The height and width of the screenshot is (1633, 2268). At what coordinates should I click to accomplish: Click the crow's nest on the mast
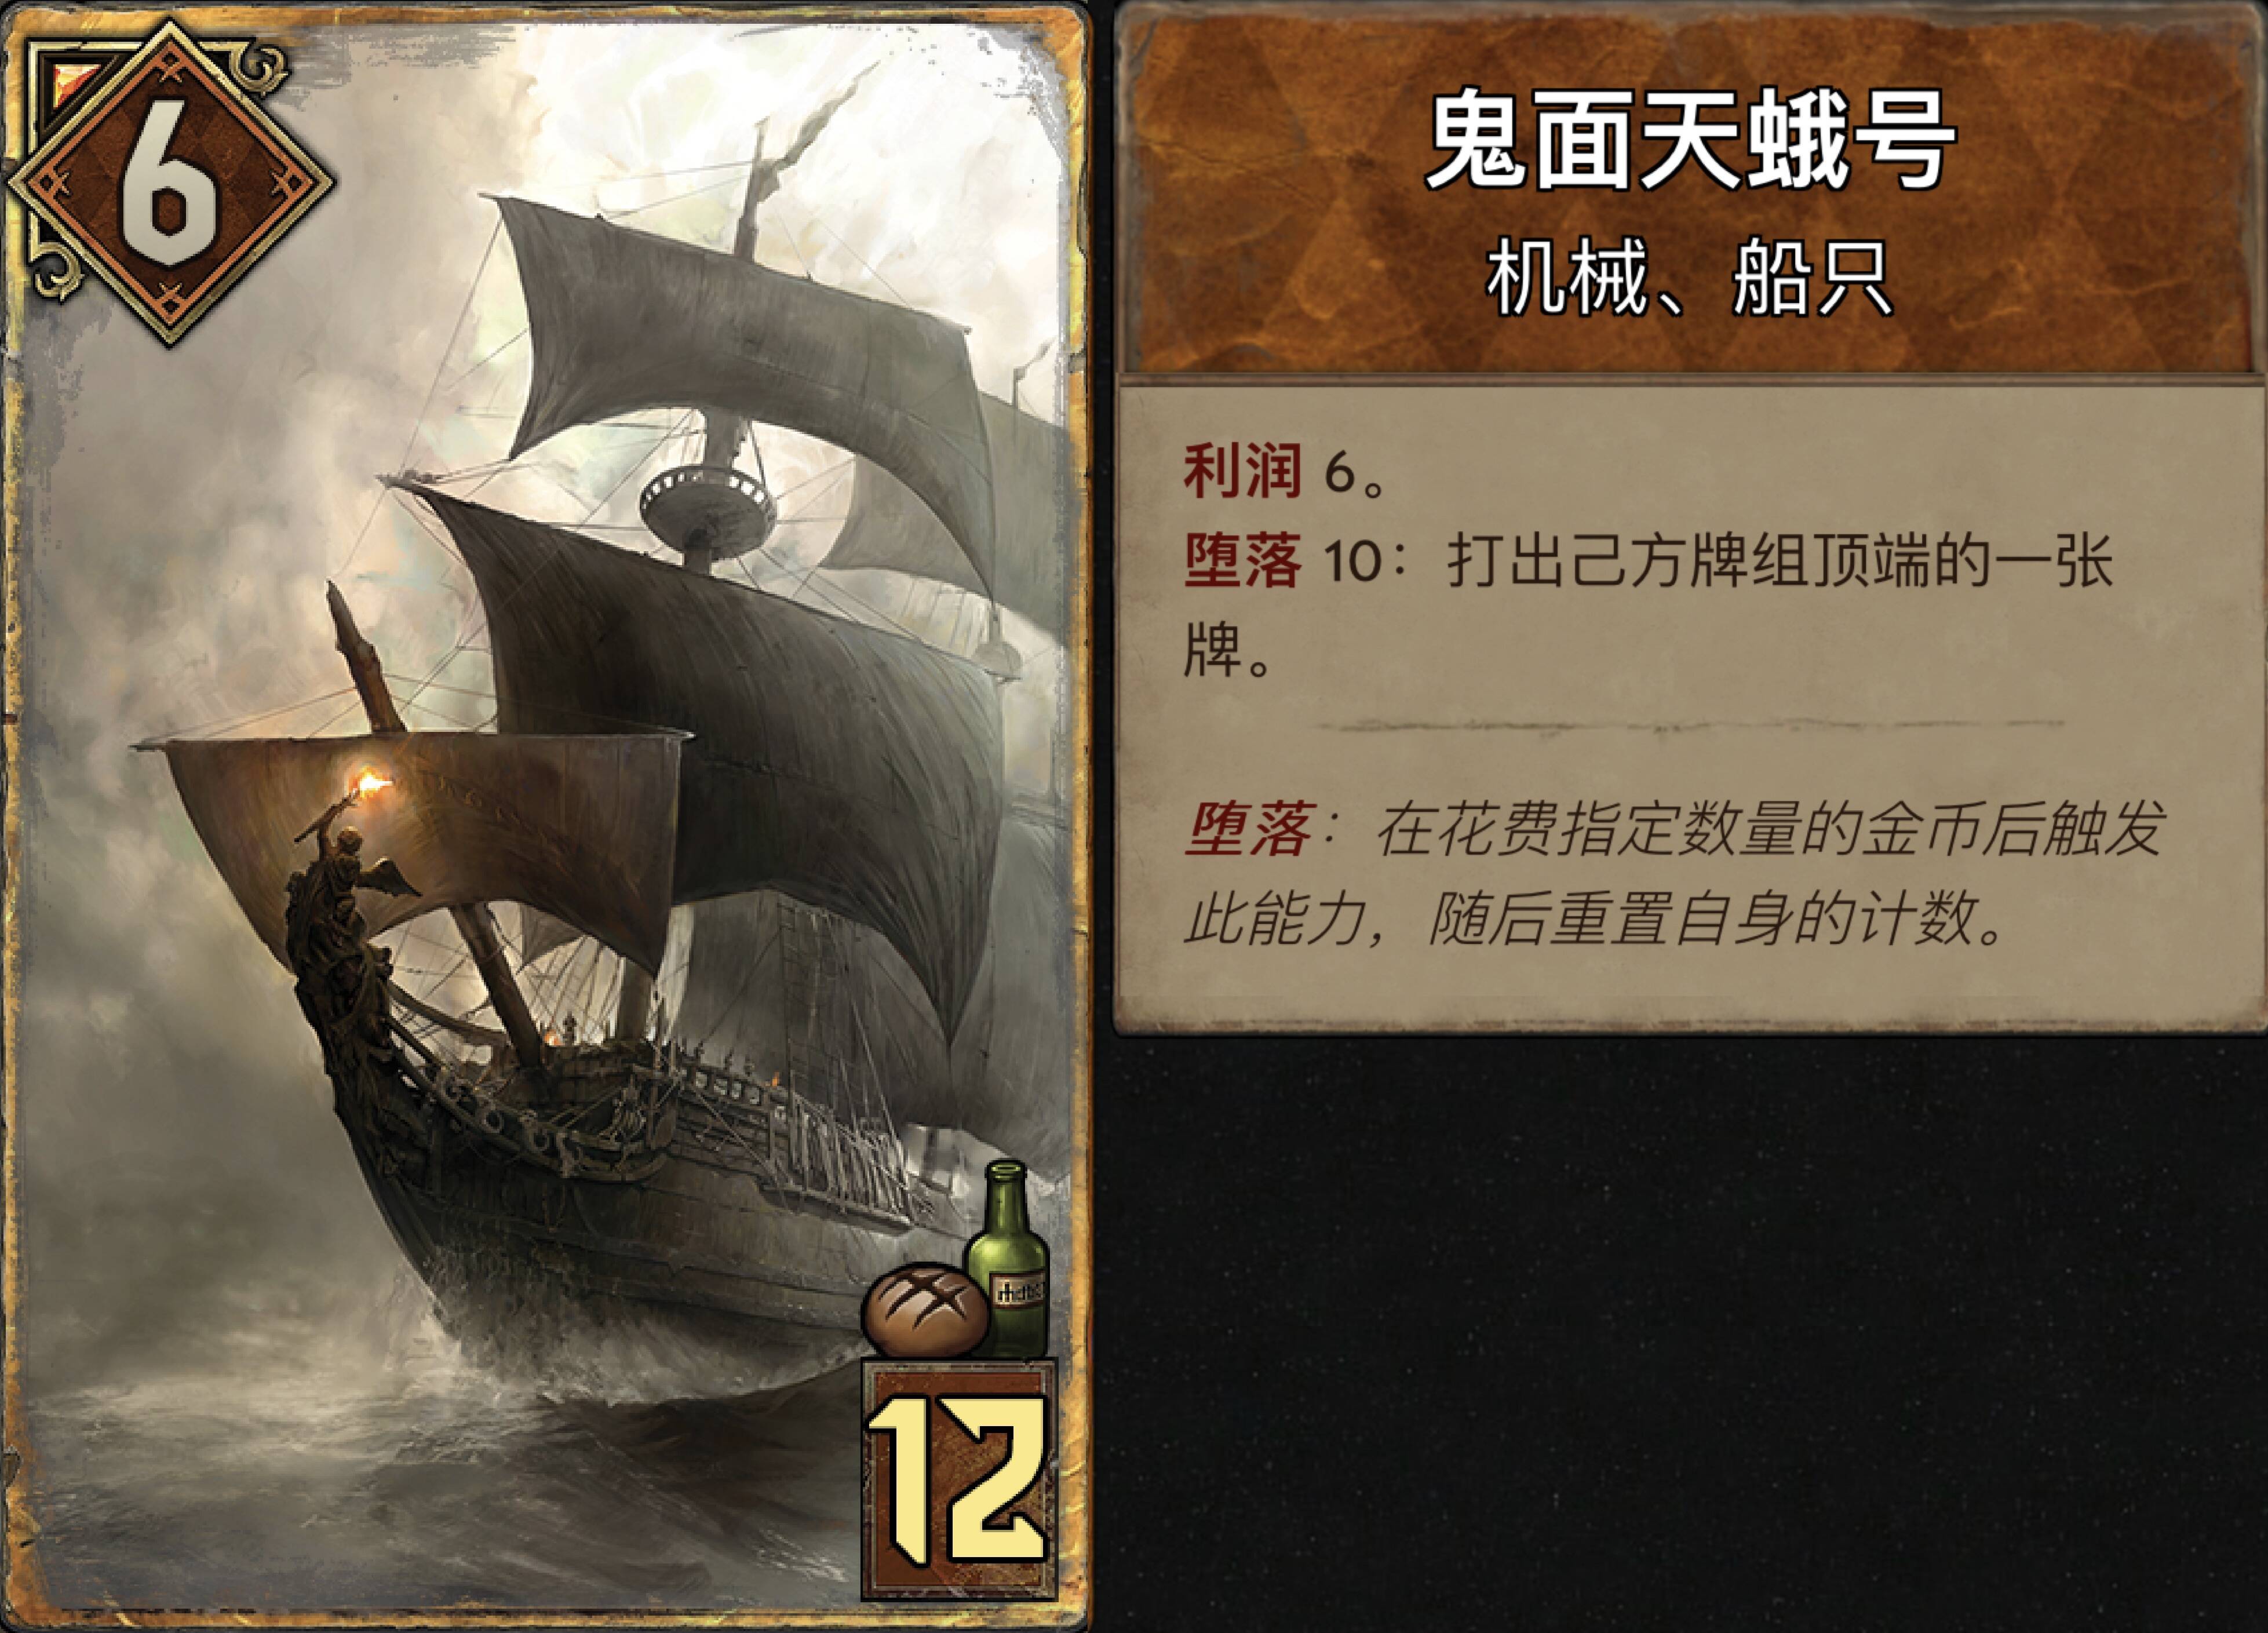click(707, 499)
